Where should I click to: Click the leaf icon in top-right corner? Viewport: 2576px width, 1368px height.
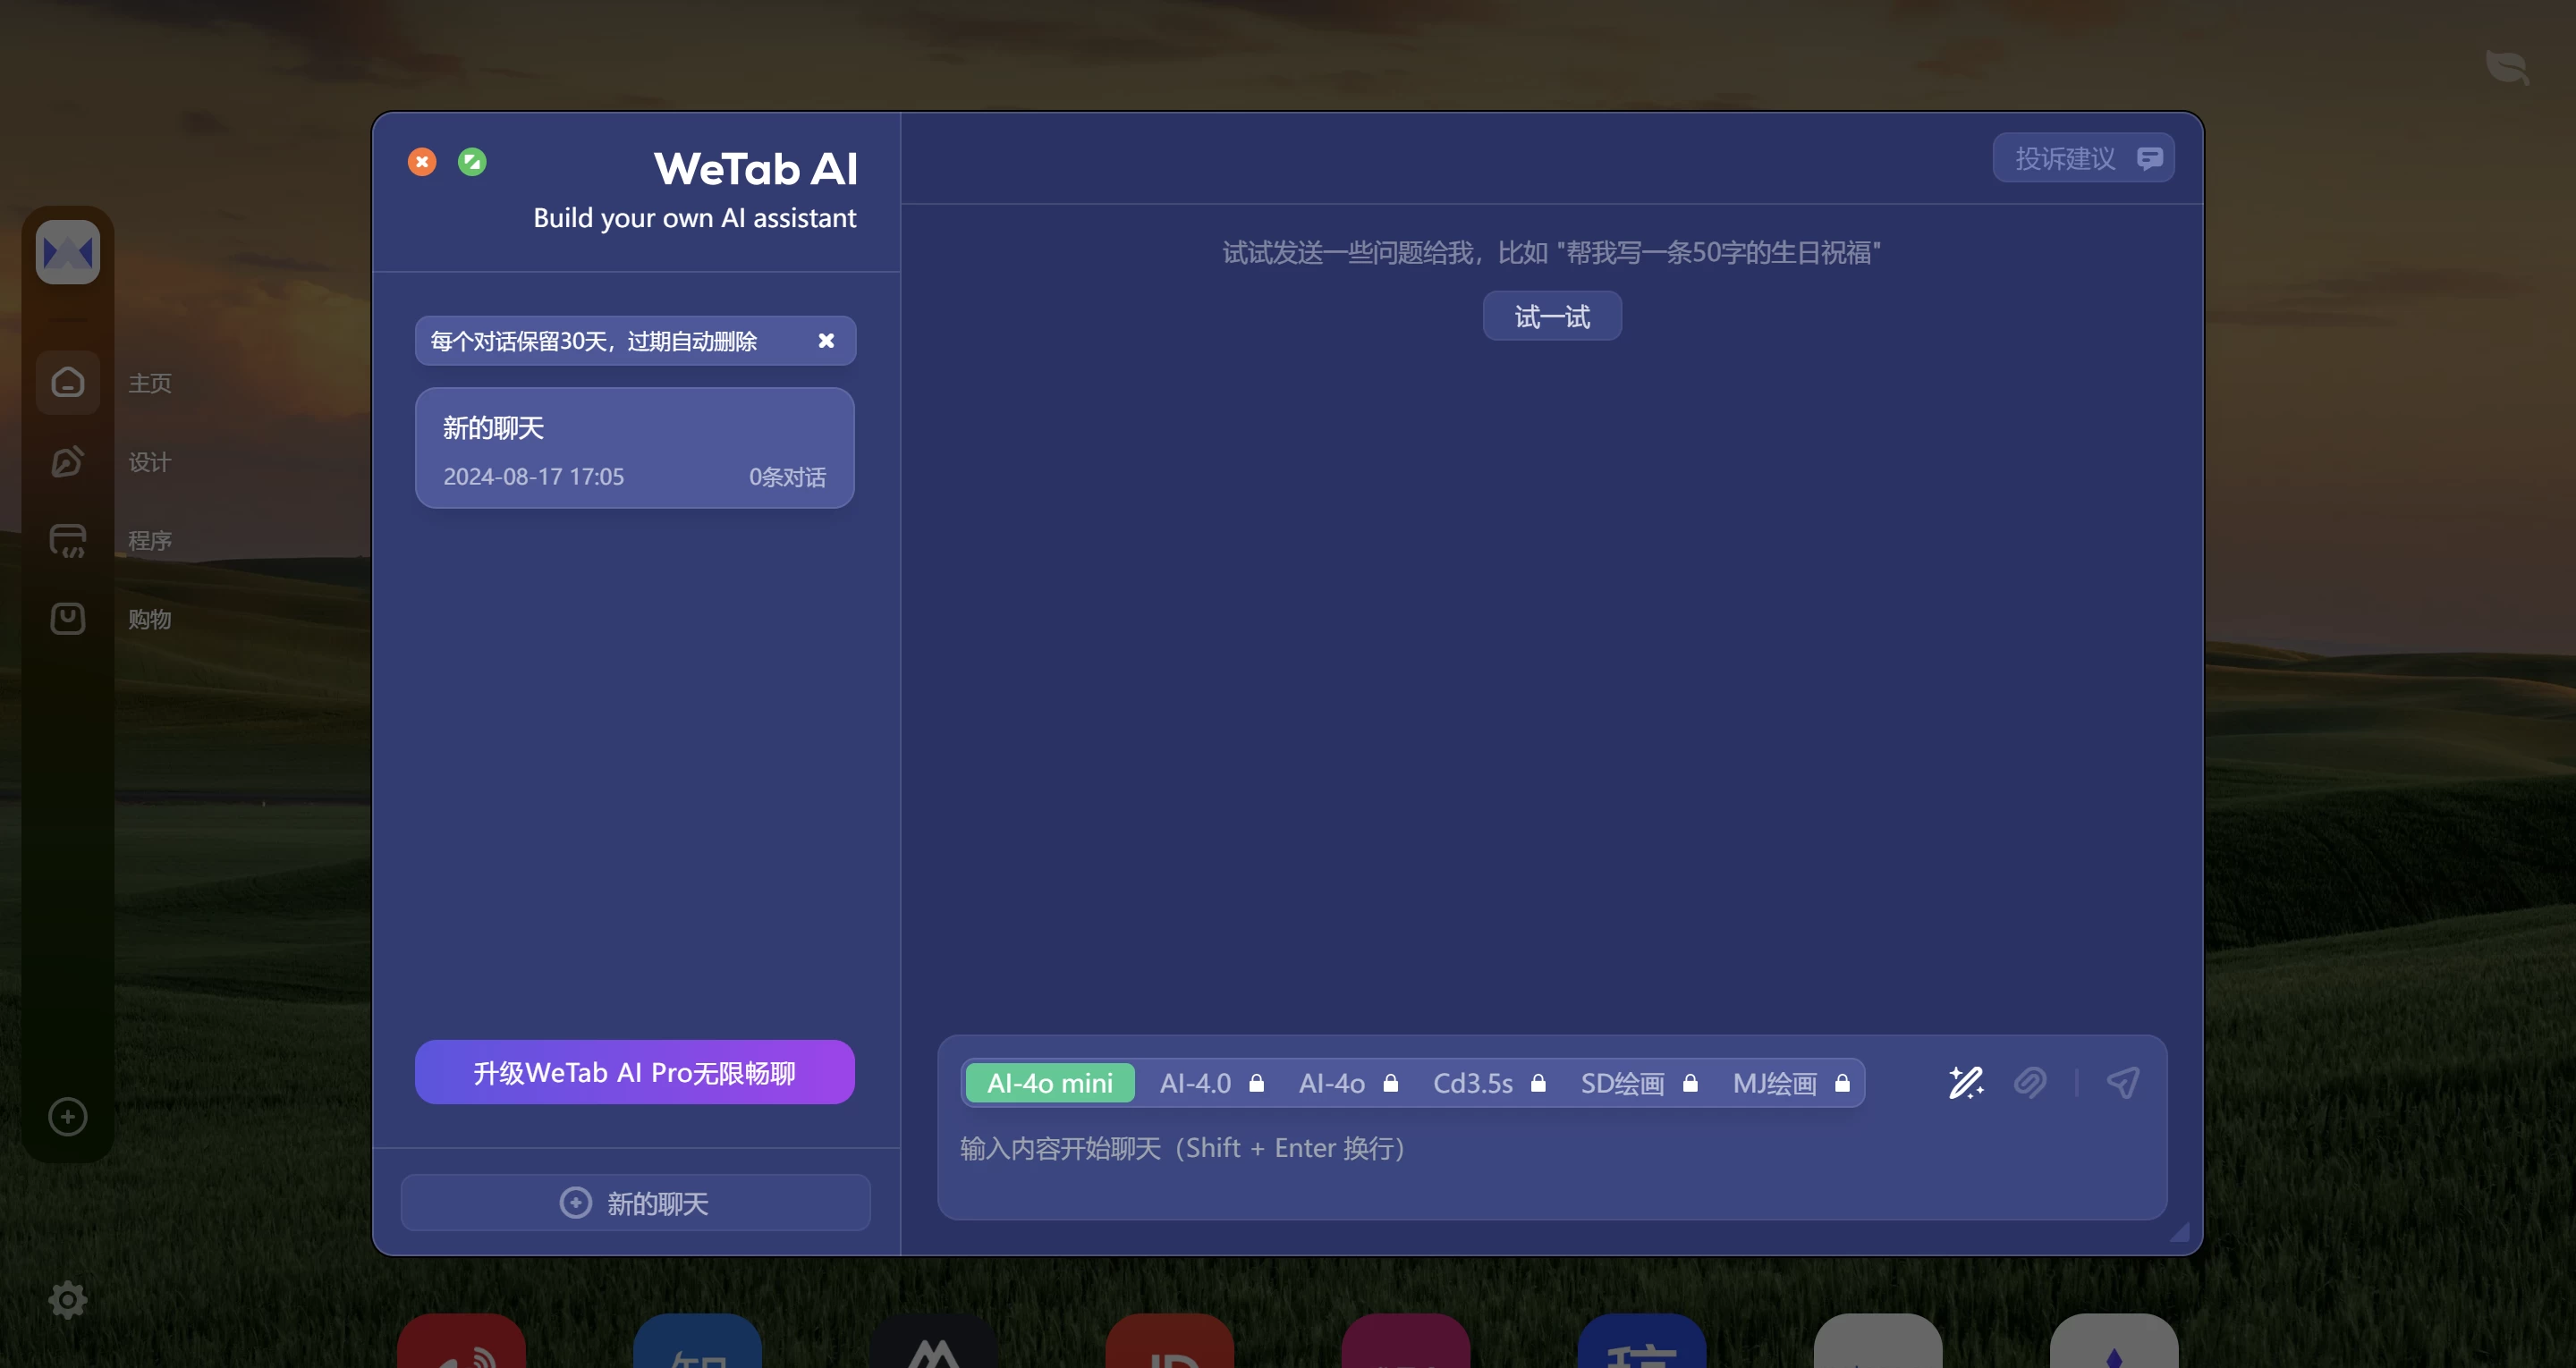(2507, 68)
